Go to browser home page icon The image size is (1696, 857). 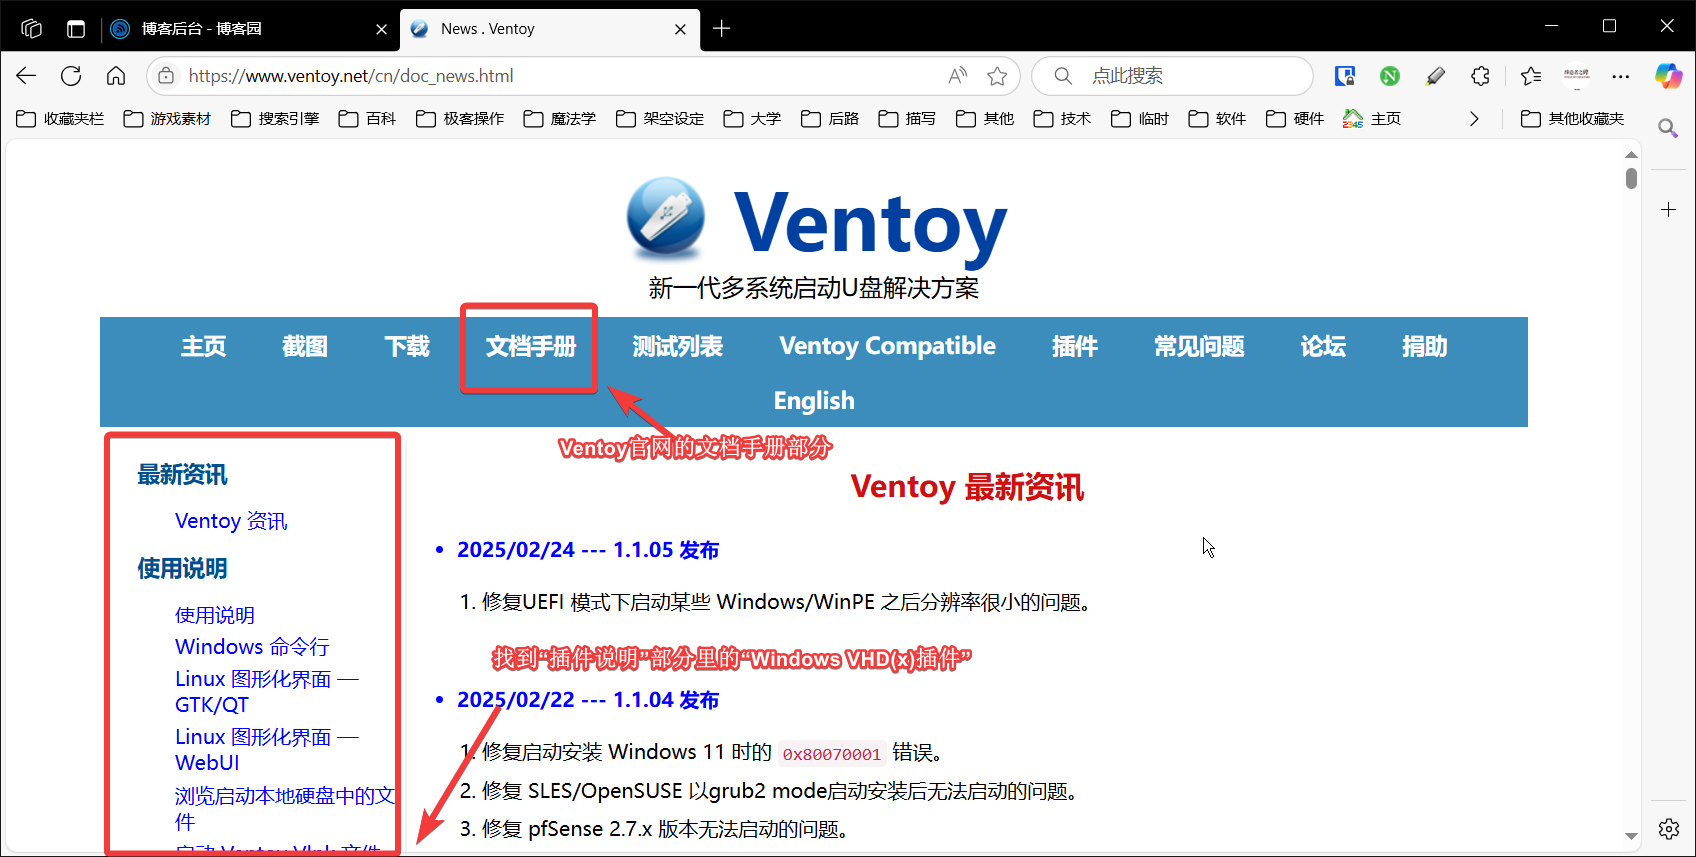(x=116, y=76)
